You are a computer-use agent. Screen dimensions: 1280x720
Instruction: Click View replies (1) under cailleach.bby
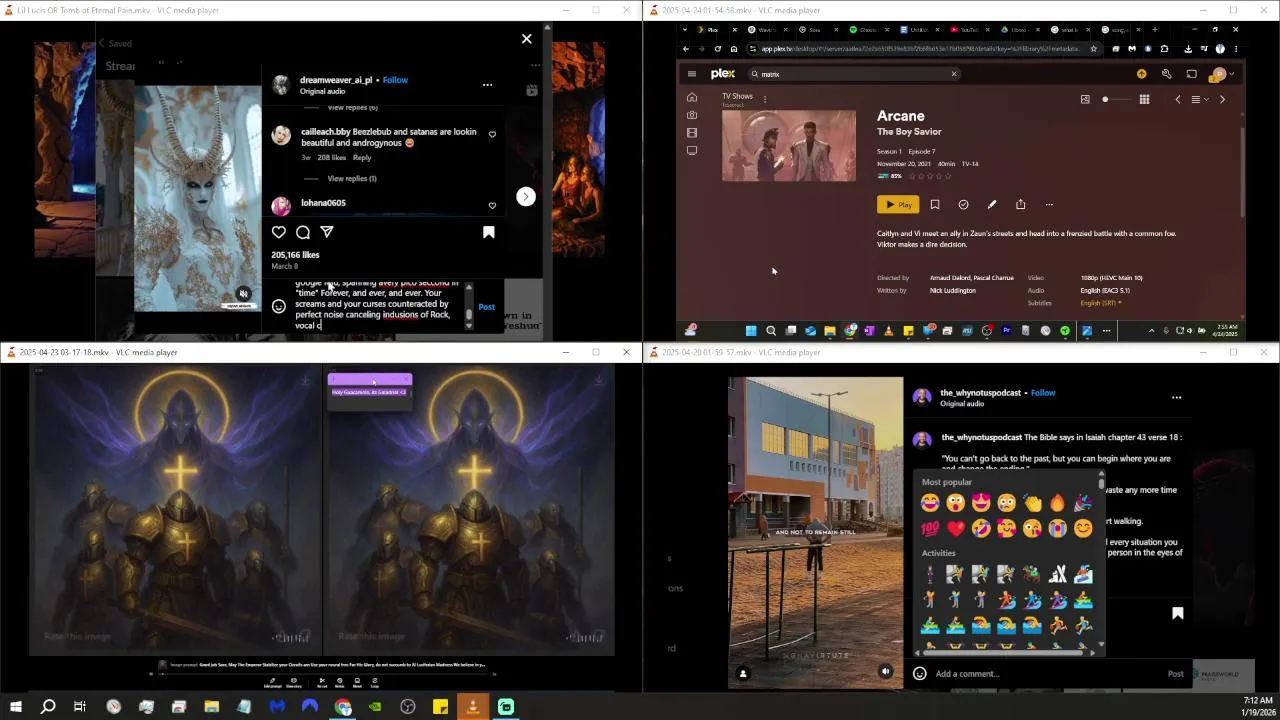coord(352,178)
